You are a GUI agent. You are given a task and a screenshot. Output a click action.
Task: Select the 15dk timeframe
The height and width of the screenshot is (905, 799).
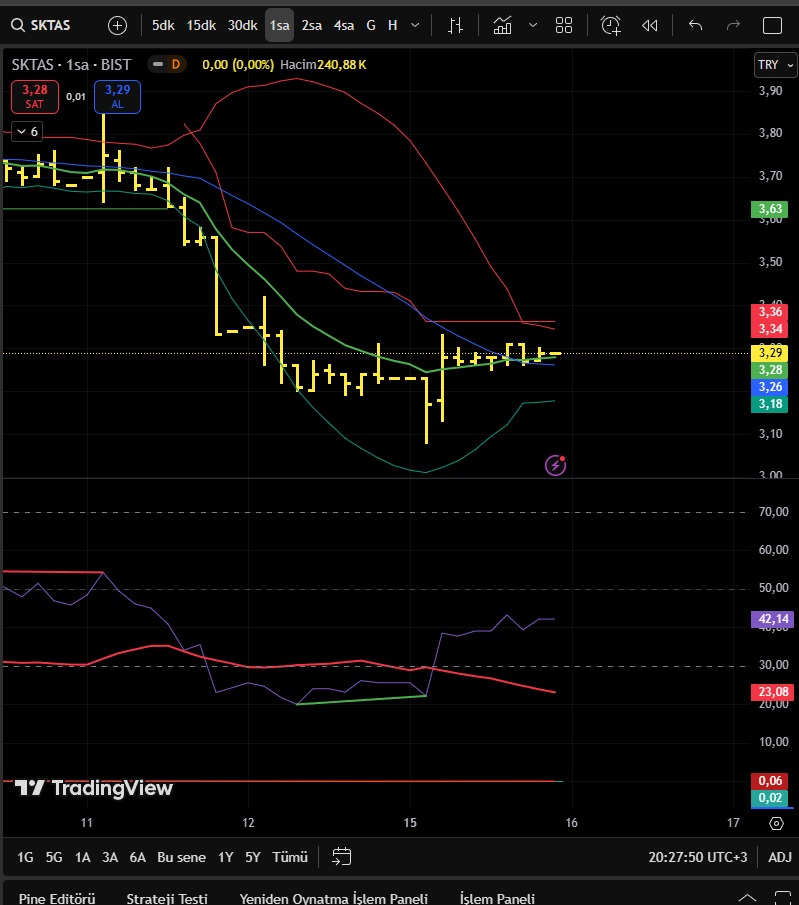(x=201, y=25)
